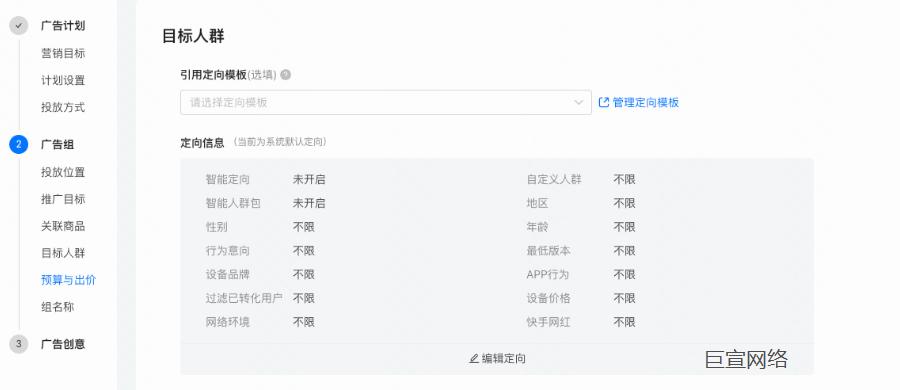Click the 行为意向 label
Image resolution: width=900 pixels, height=390 pixels.
[228, 251]
